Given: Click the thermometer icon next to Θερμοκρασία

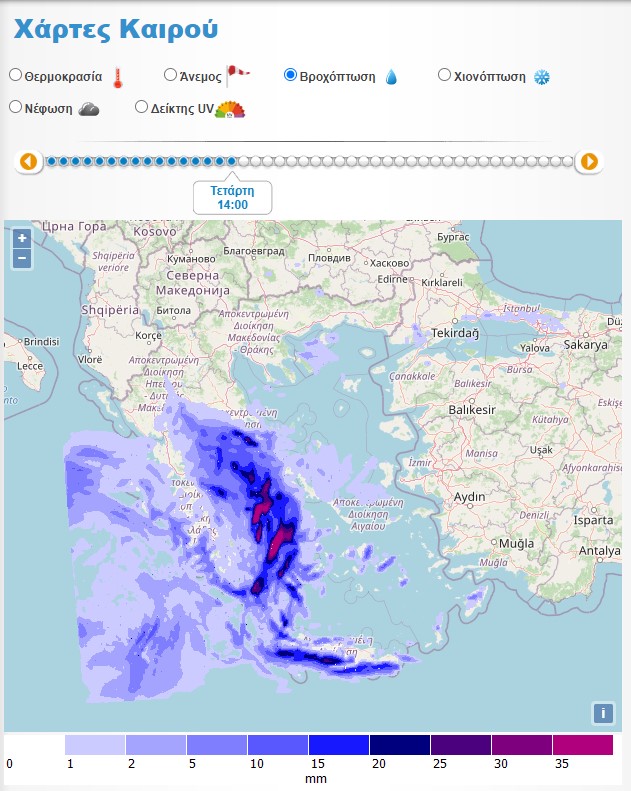Looking at the screenshot, I should pyautogui.click(x=117, y=77).
